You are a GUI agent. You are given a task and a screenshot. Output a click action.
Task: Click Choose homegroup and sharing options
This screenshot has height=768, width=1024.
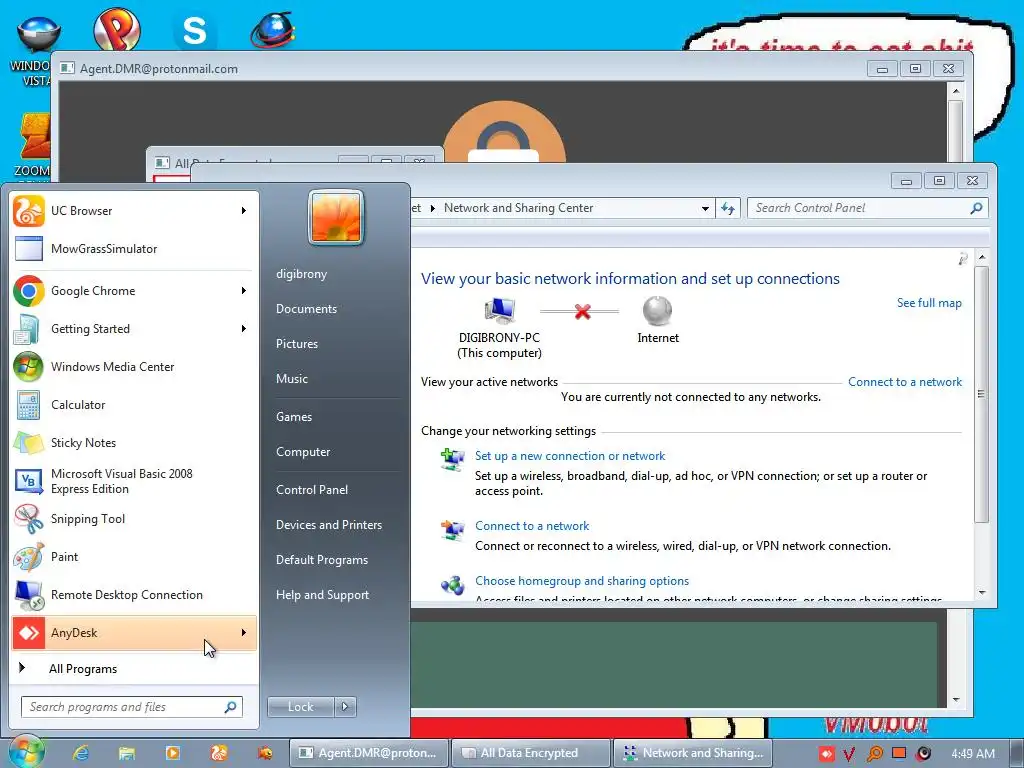[582, 581]
